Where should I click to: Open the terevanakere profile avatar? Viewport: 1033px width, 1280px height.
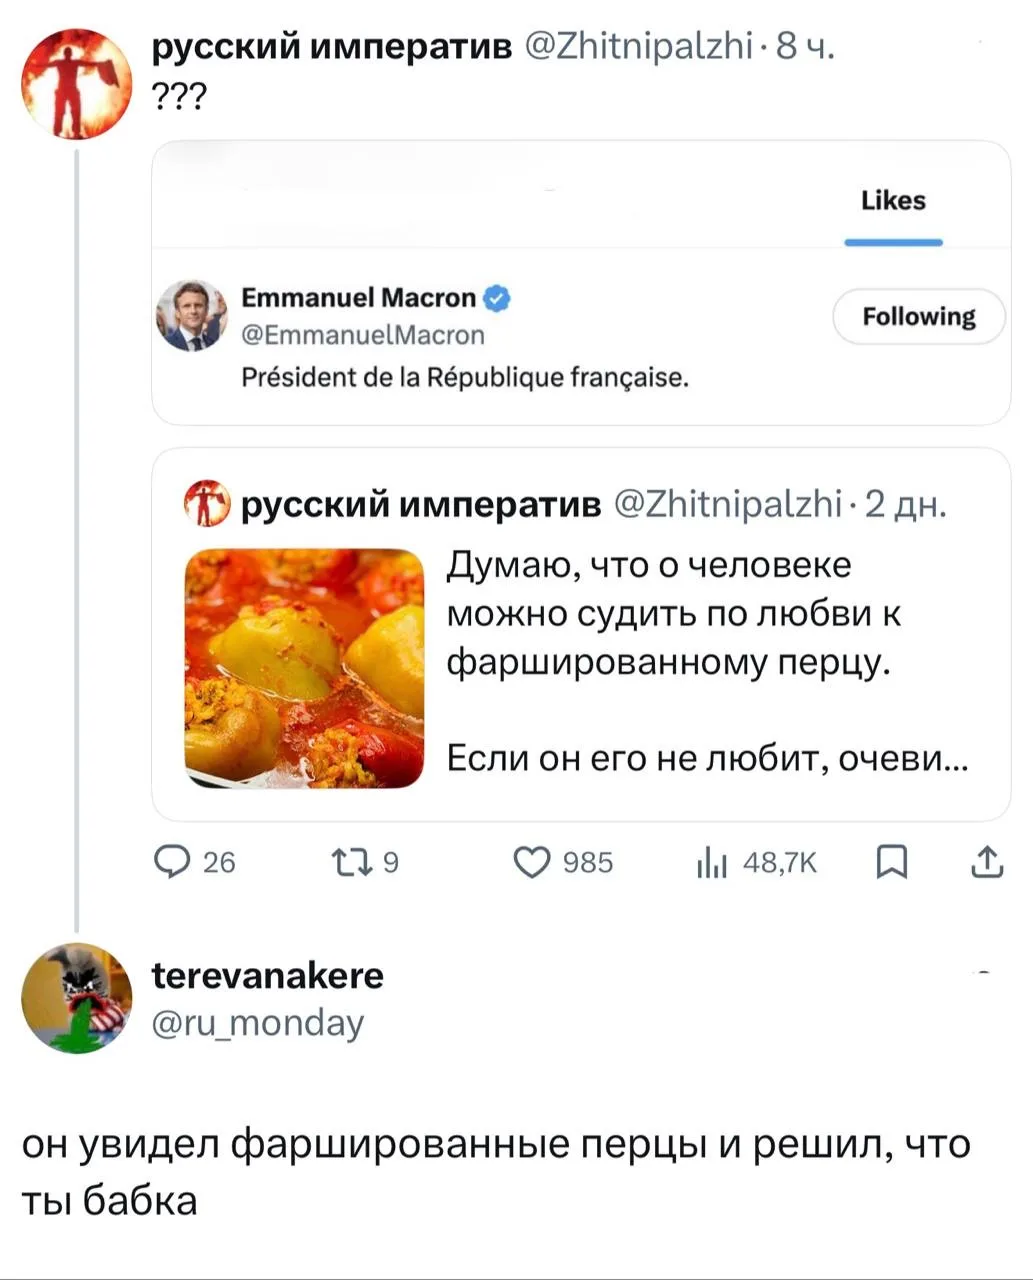pos(77,998)
